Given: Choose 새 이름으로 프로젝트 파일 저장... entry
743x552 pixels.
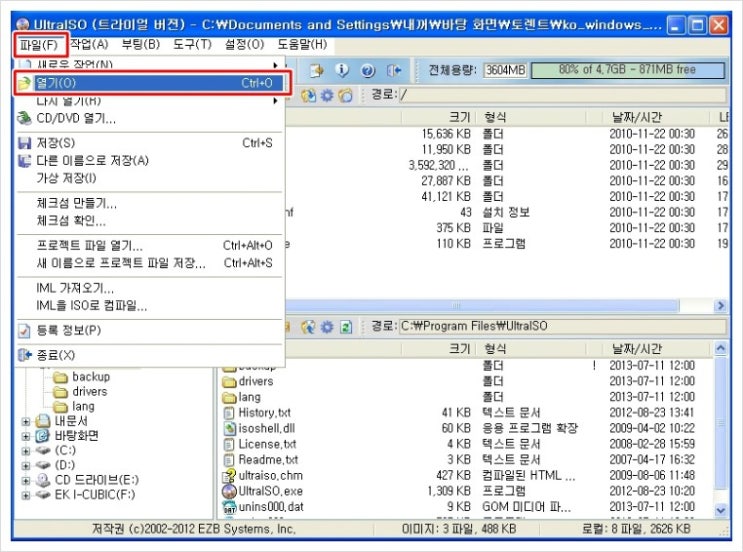Looking at the screenshot, I should coord(151,263).
